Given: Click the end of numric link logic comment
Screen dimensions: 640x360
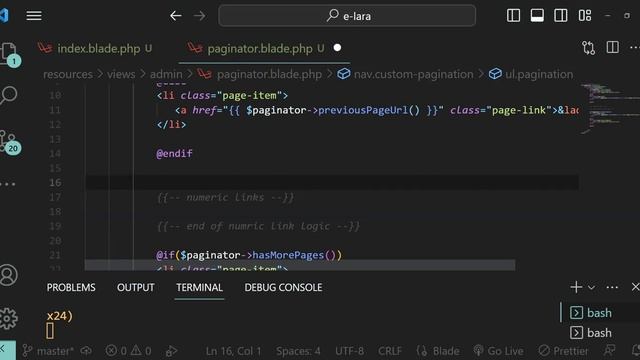Looking at the screenshot, I should [x=258, y=226].
